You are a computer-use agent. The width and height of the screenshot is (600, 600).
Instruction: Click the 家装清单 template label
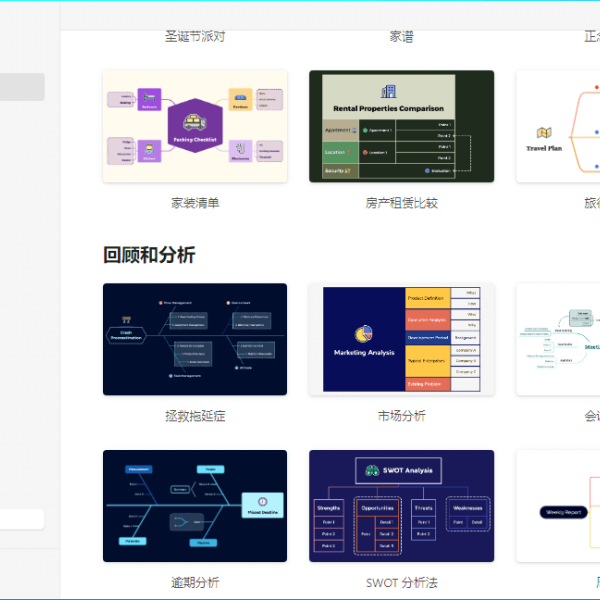pyautogui.click(x=195, y=203)
